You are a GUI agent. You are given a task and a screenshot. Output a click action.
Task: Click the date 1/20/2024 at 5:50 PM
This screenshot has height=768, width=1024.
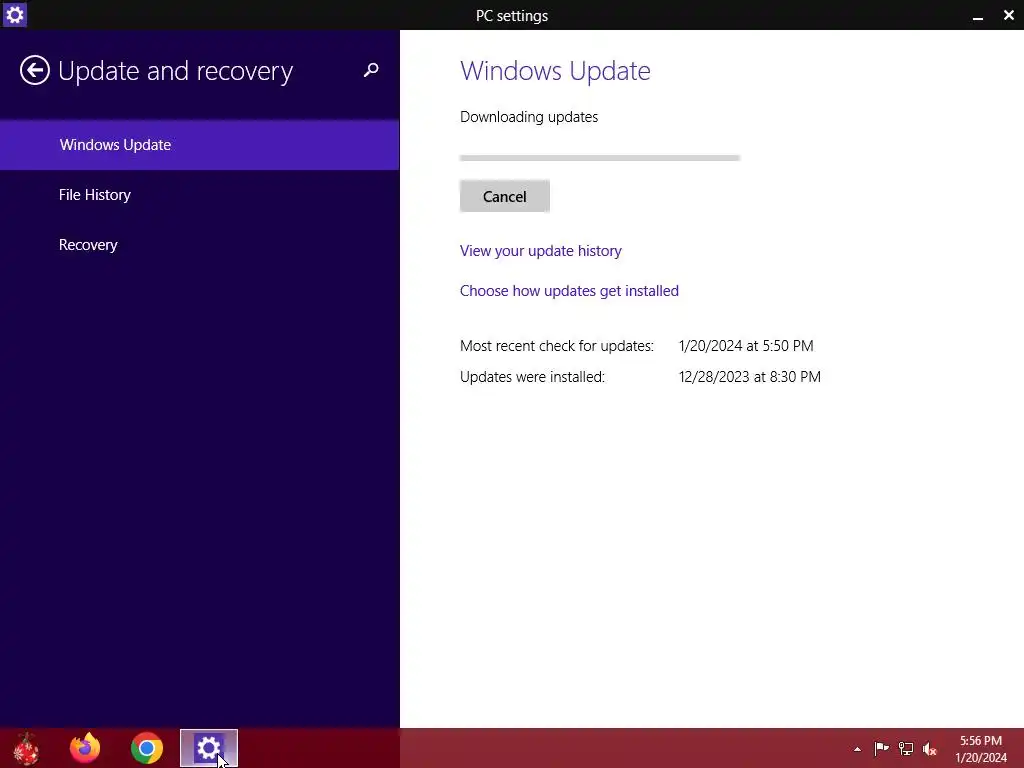pos(746,345)
